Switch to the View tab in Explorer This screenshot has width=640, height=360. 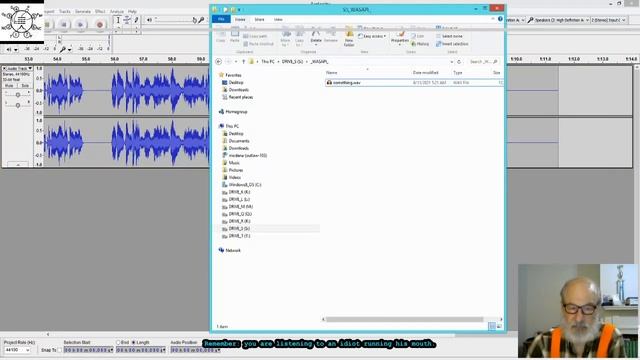coord(278,19)
